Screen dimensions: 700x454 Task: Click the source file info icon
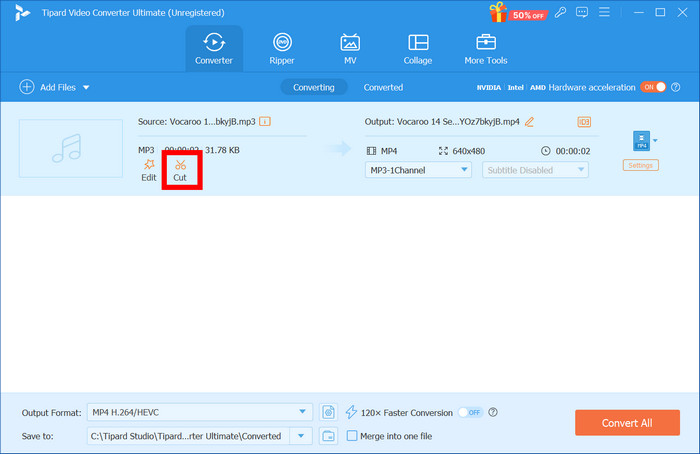(x=265, y=121)
